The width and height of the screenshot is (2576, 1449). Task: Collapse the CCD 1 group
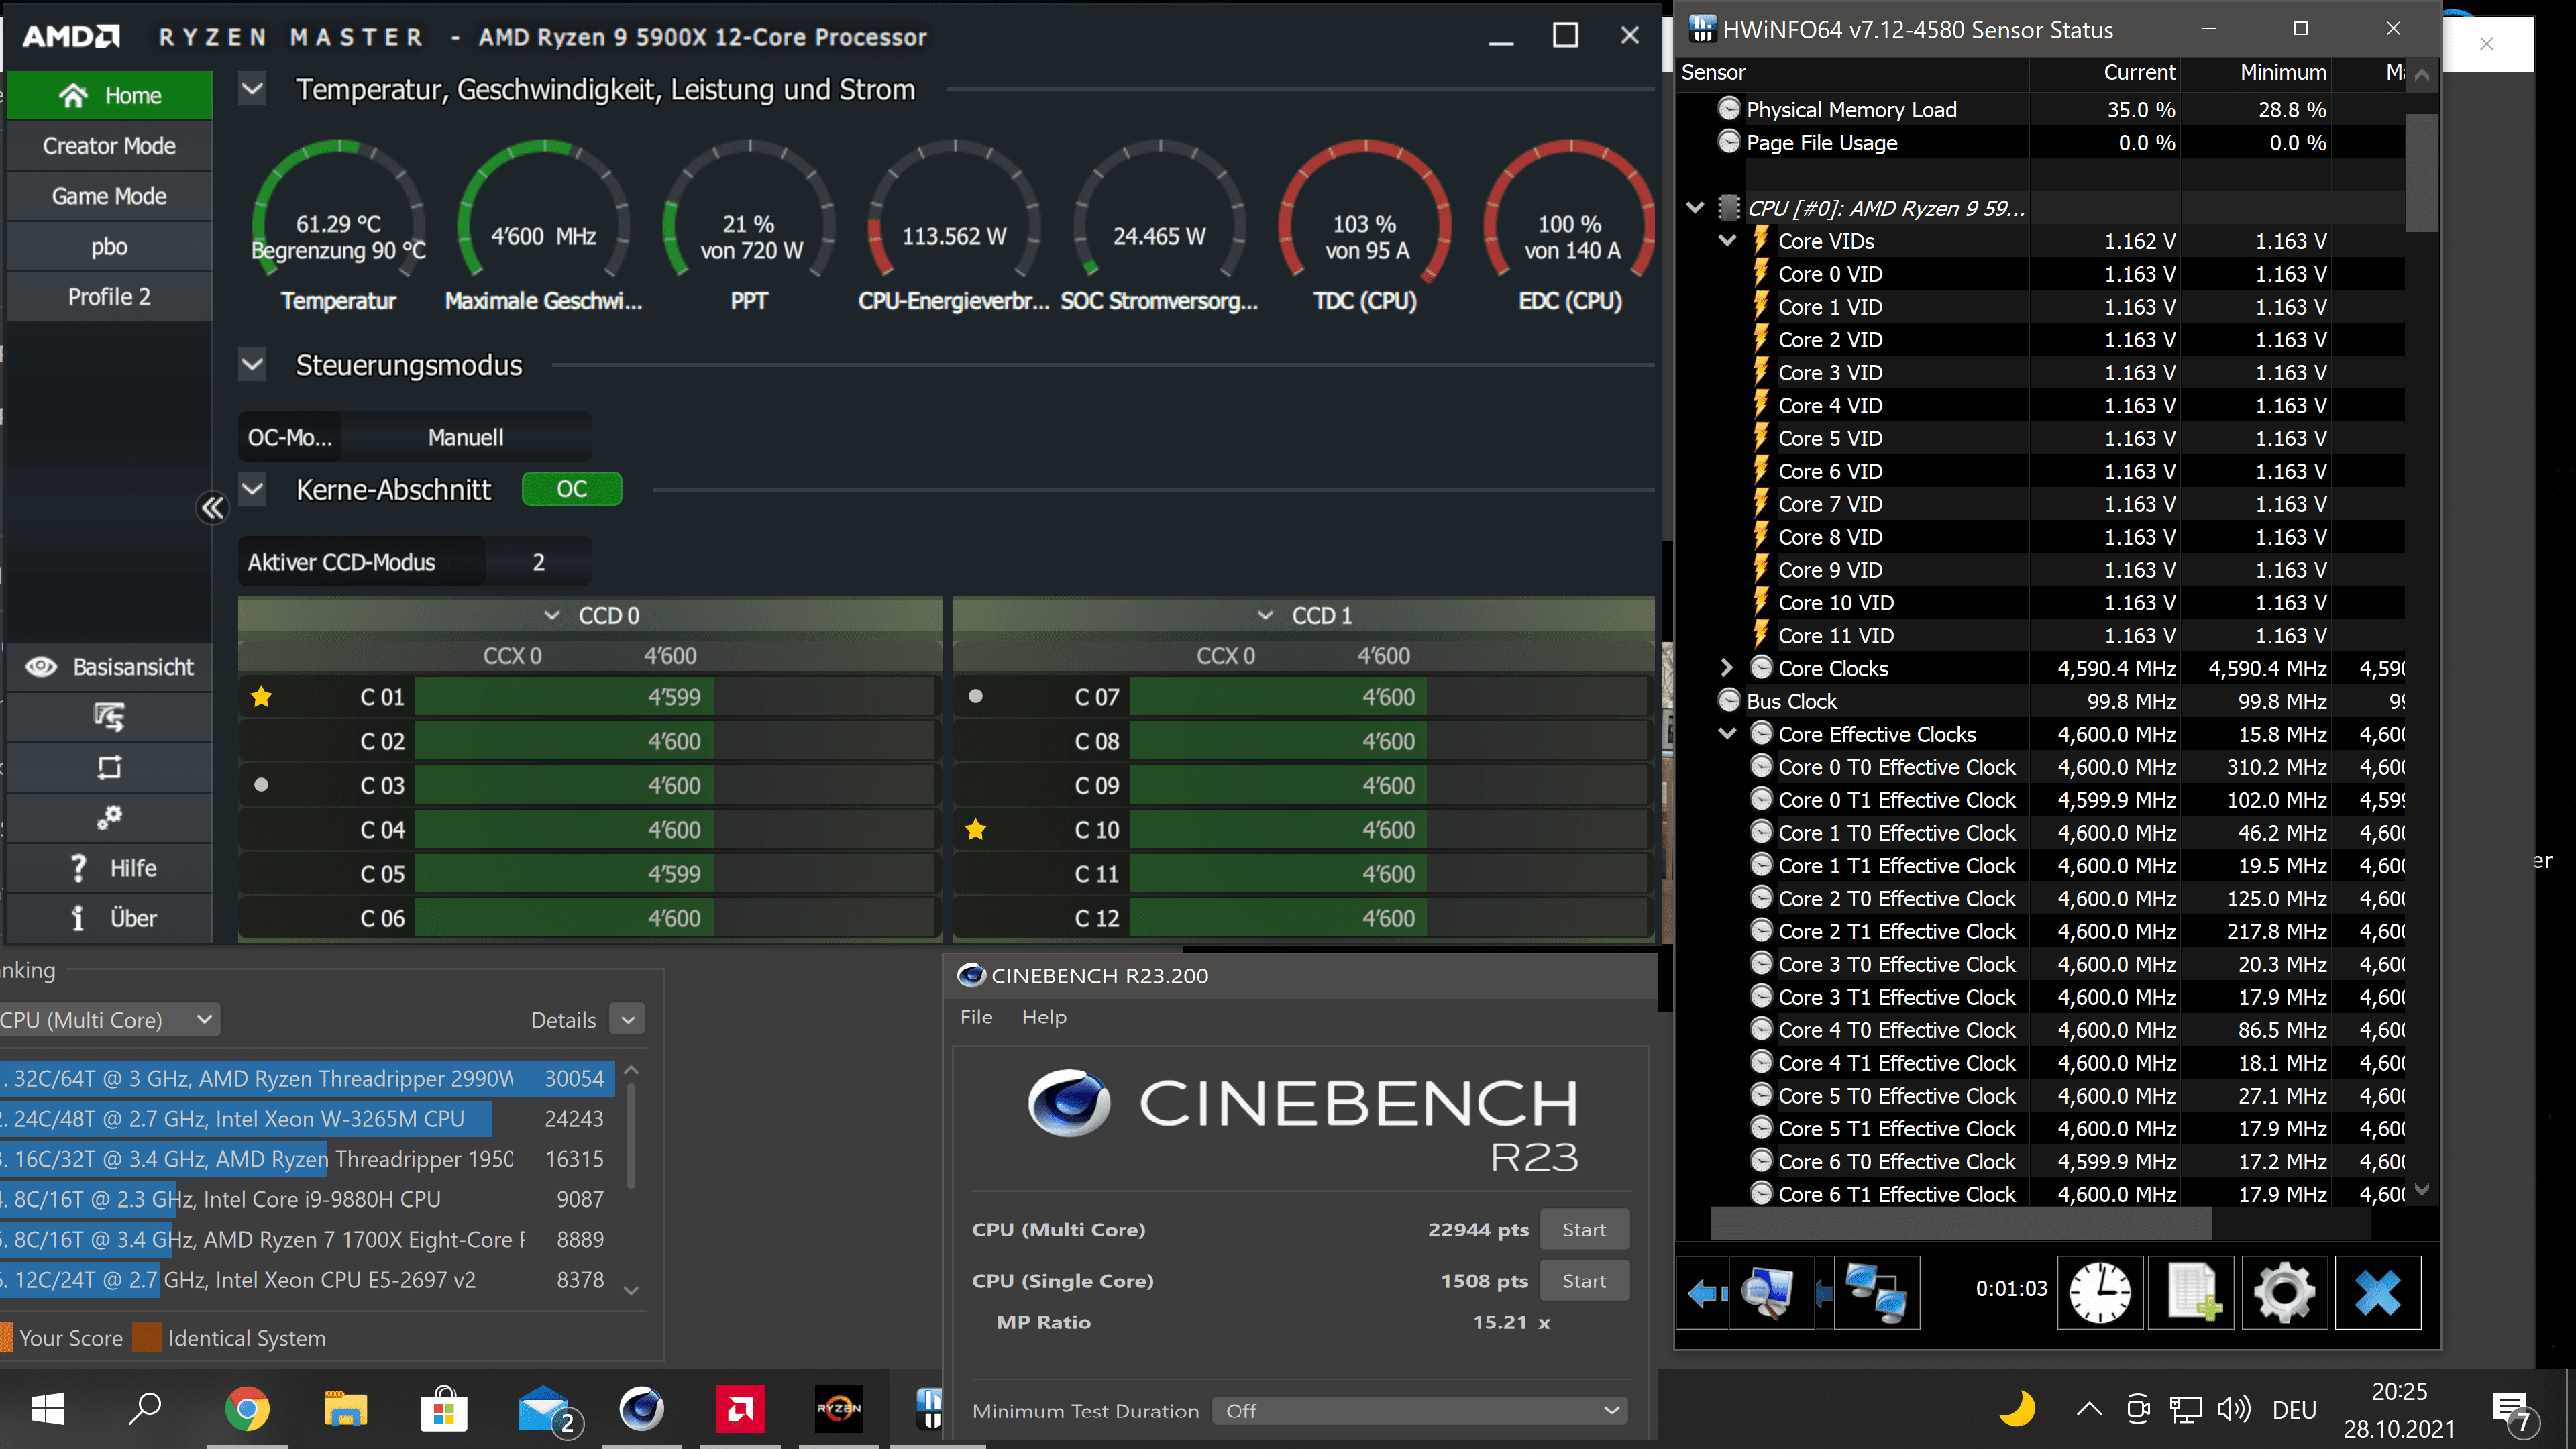click(1265, 615)
